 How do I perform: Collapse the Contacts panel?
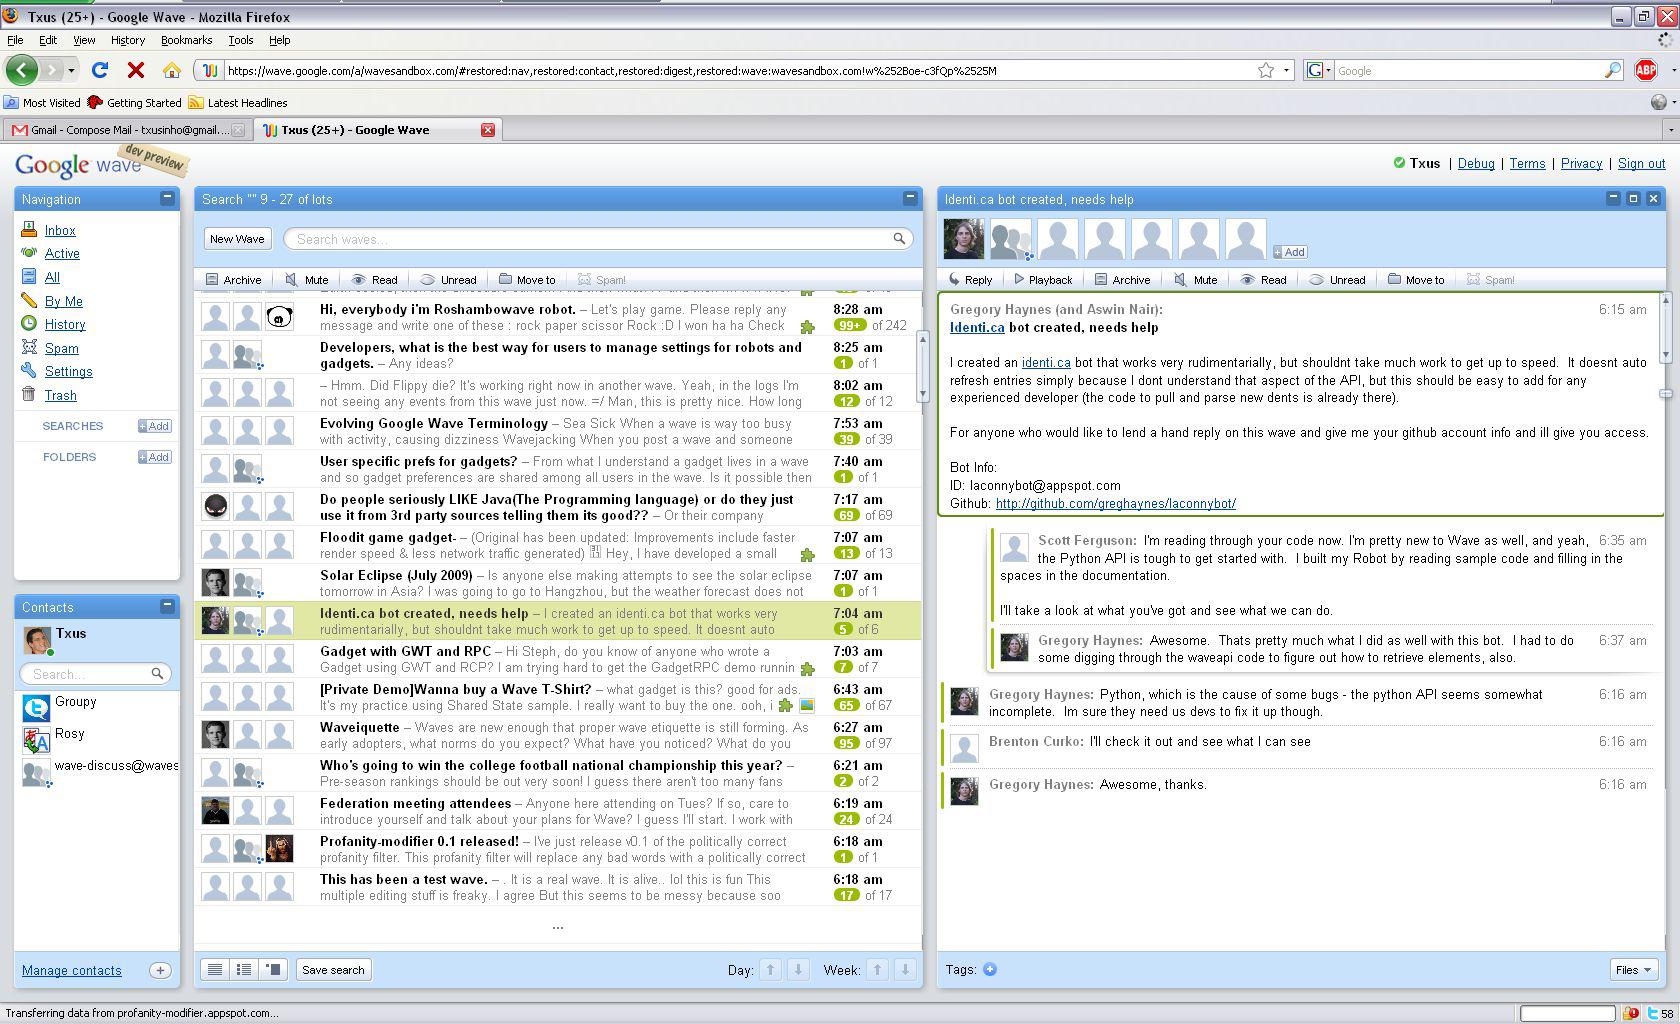[167, 606]
